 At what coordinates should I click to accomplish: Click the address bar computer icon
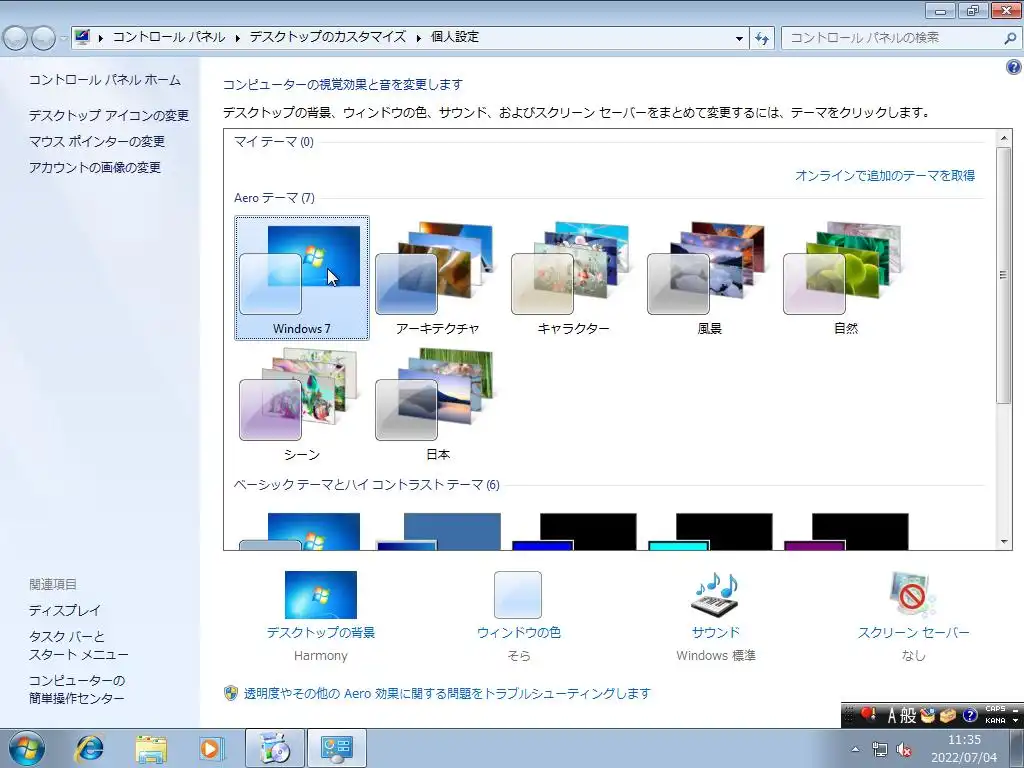click(x=82, y=37)
